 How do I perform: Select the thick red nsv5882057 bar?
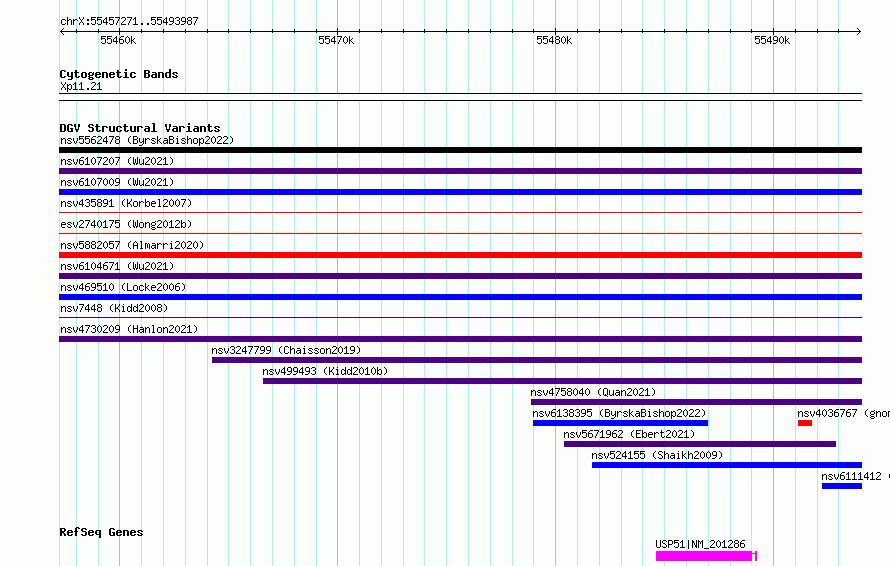pos(460,255)
